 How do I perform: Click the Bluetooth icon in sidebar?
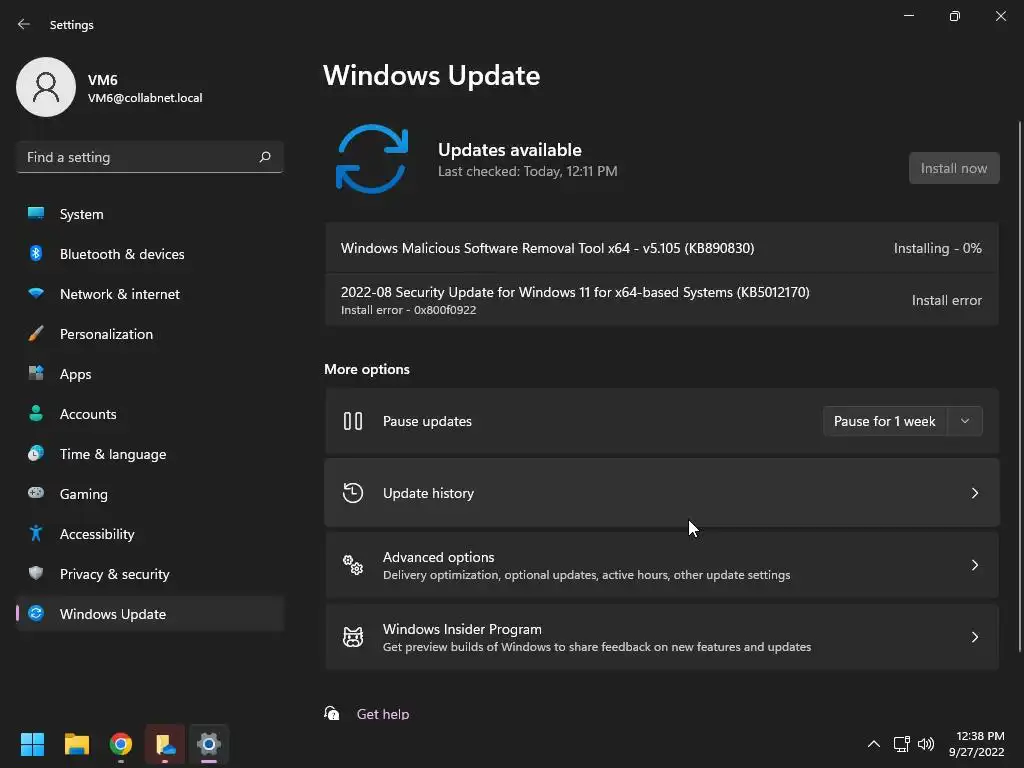(36, 253)
